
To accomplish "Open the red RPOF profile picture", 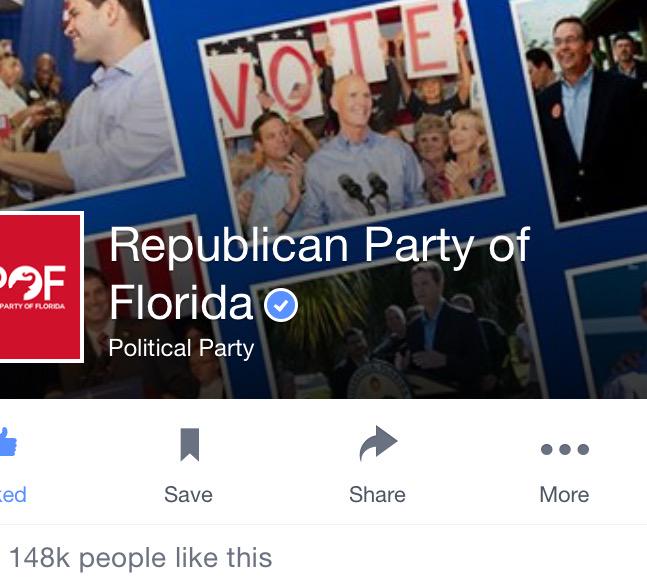I will (x=41, y=287).
